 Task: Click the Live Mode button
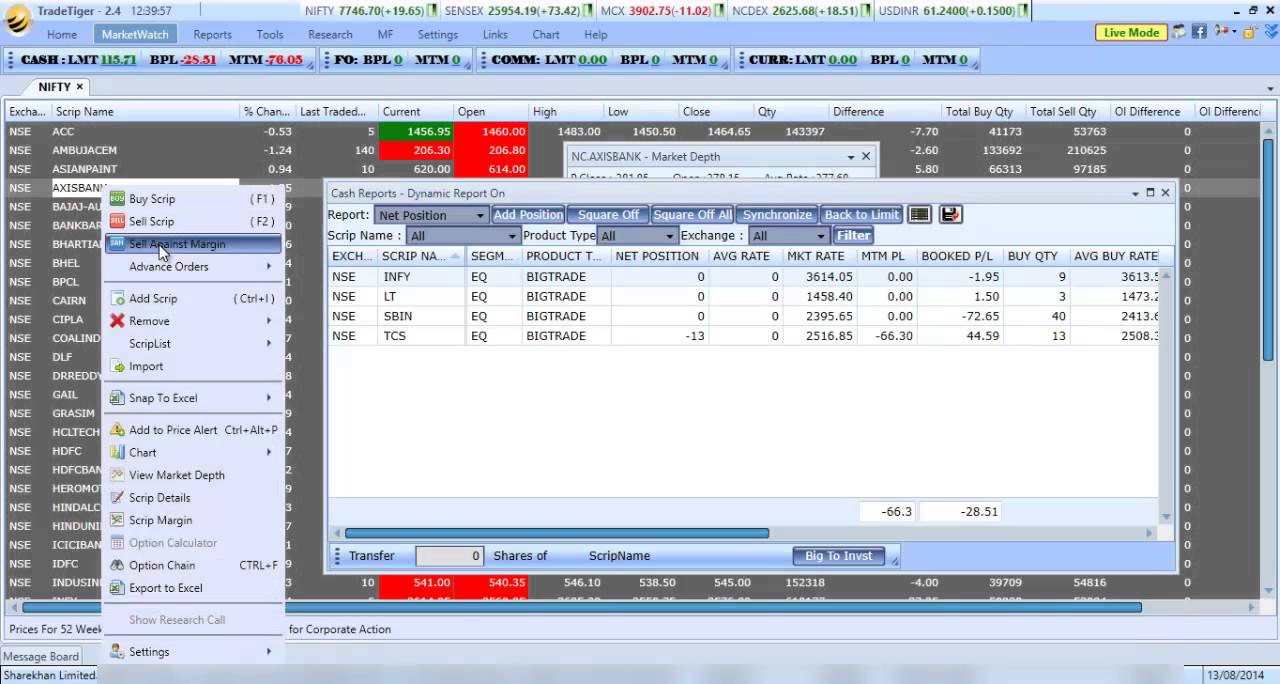coord(1131,33)
